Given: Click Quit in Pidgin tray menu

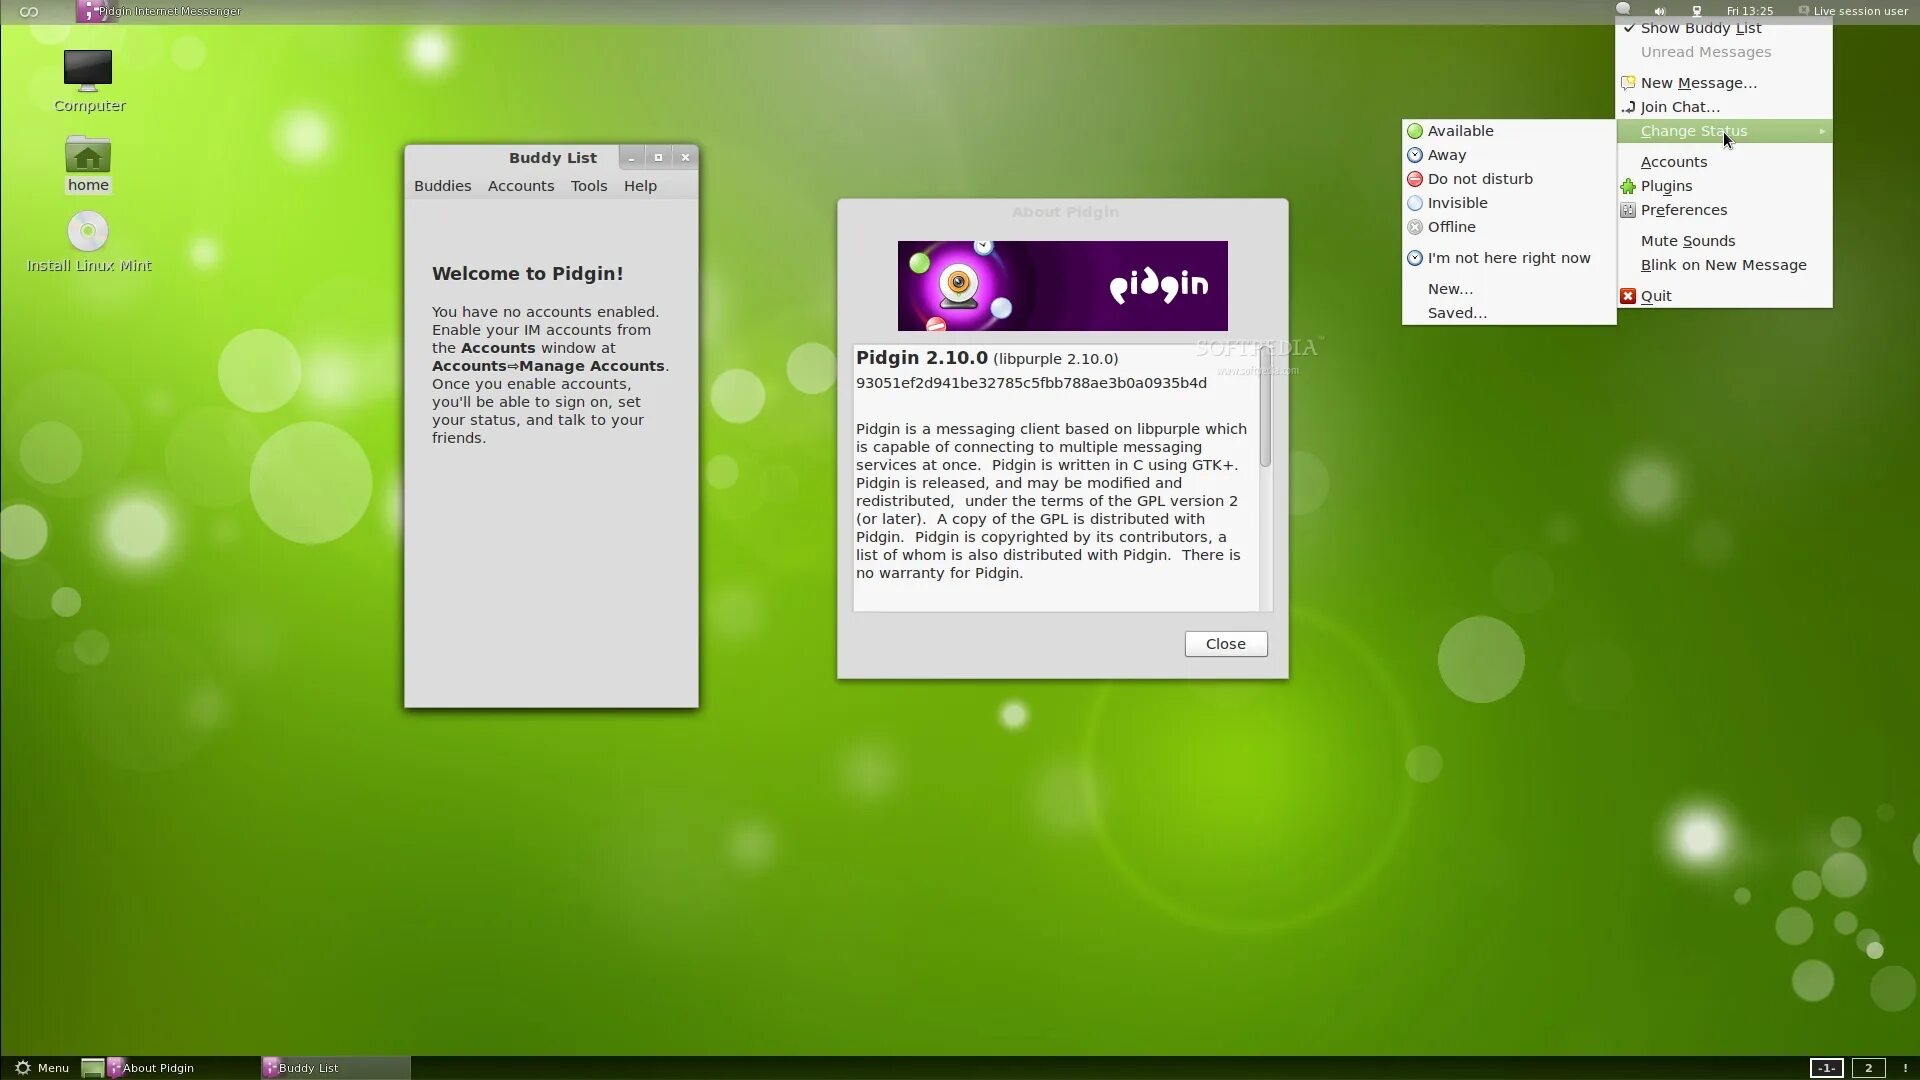Looking at the screenshot, I should click(x=1655, y=296).
